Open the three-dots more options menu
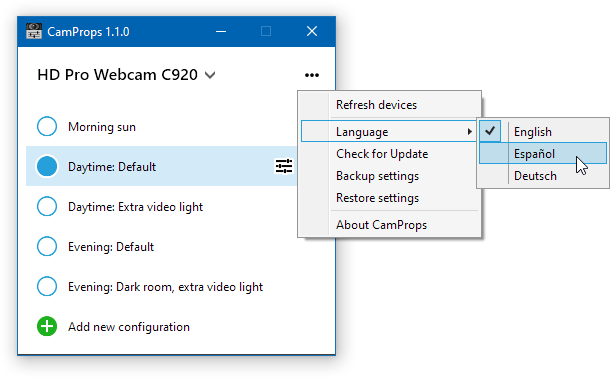Viewport: 610px width, 378px height. 312,75
